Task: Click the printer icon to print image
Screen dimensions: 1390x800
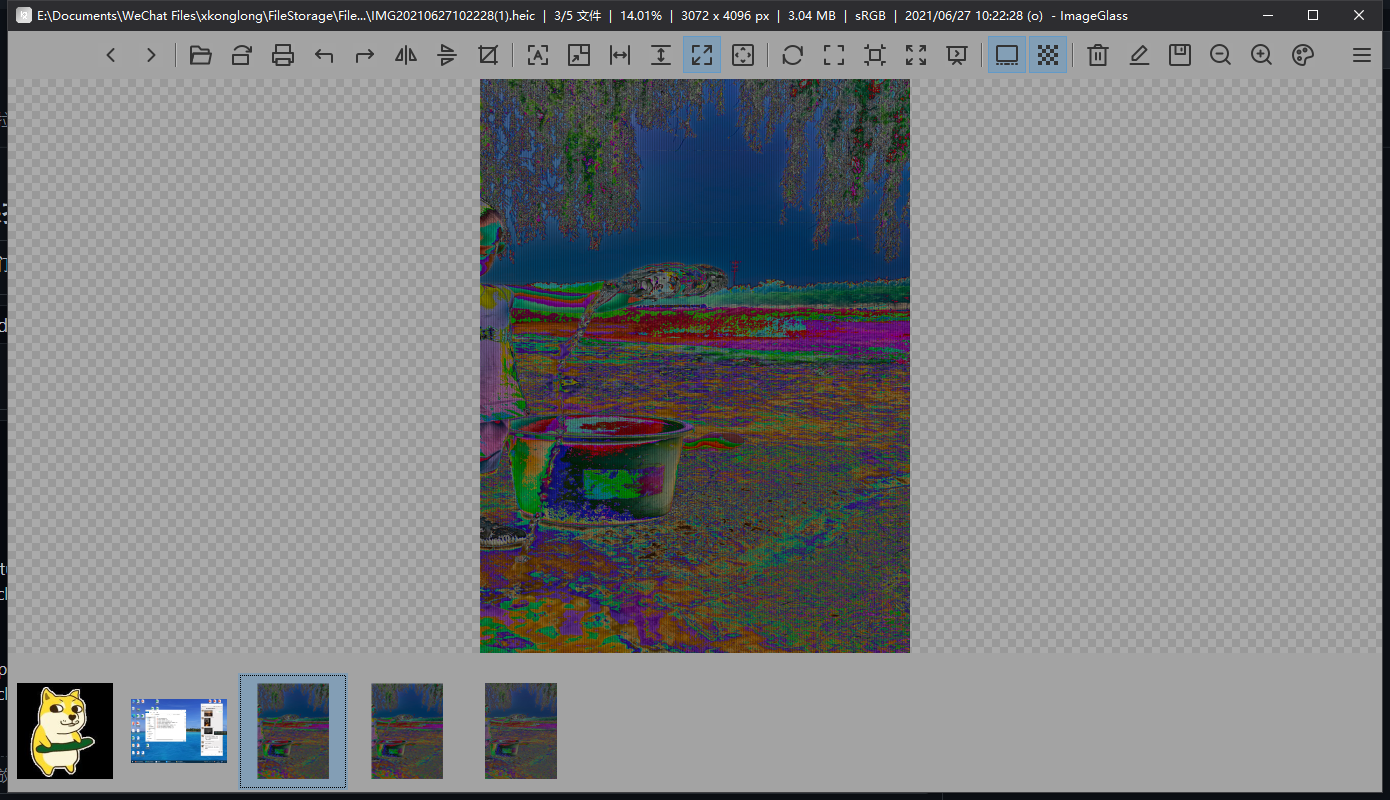Action: click(x=283, y=55)
